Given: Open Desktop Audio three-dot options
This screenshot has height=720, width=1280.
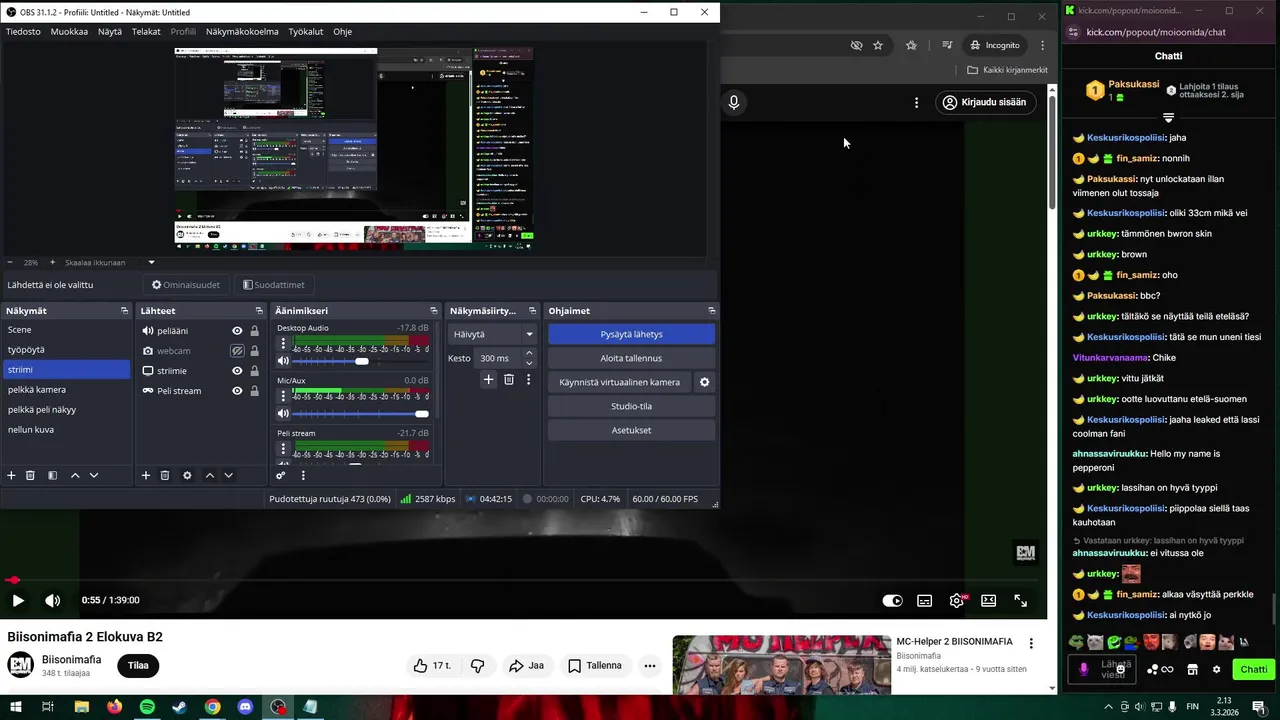Looking at the screenshot, I should pyautogui.click(x=283, y=343).
